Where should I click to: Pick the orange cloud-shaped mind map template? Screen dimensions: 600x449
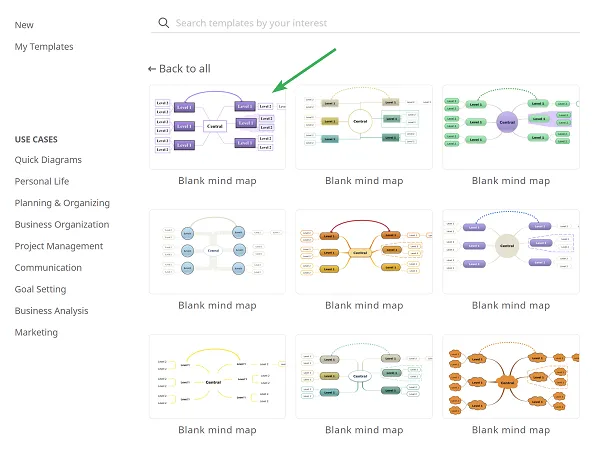pos(511,376)
